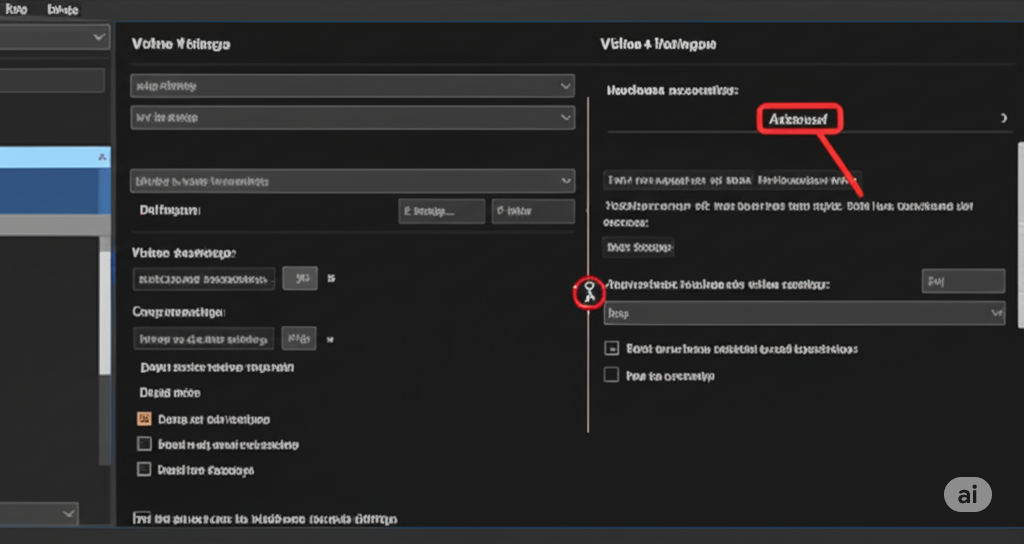Tick the empty checkbox at bottom of right panel

coord(611,375)
